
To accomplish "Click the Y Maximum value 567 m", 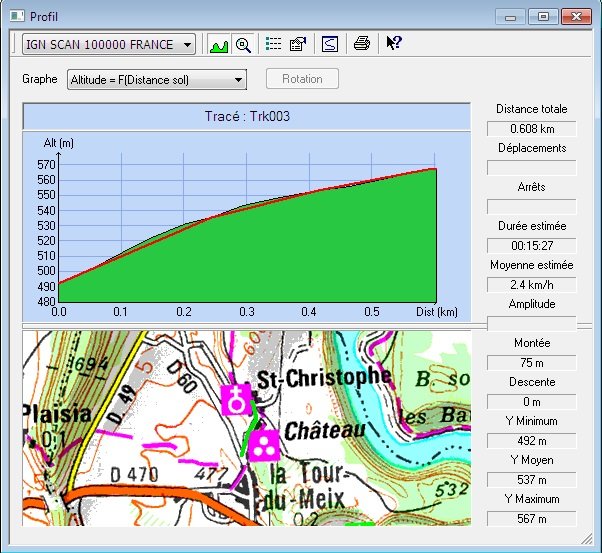I will 532,519.
